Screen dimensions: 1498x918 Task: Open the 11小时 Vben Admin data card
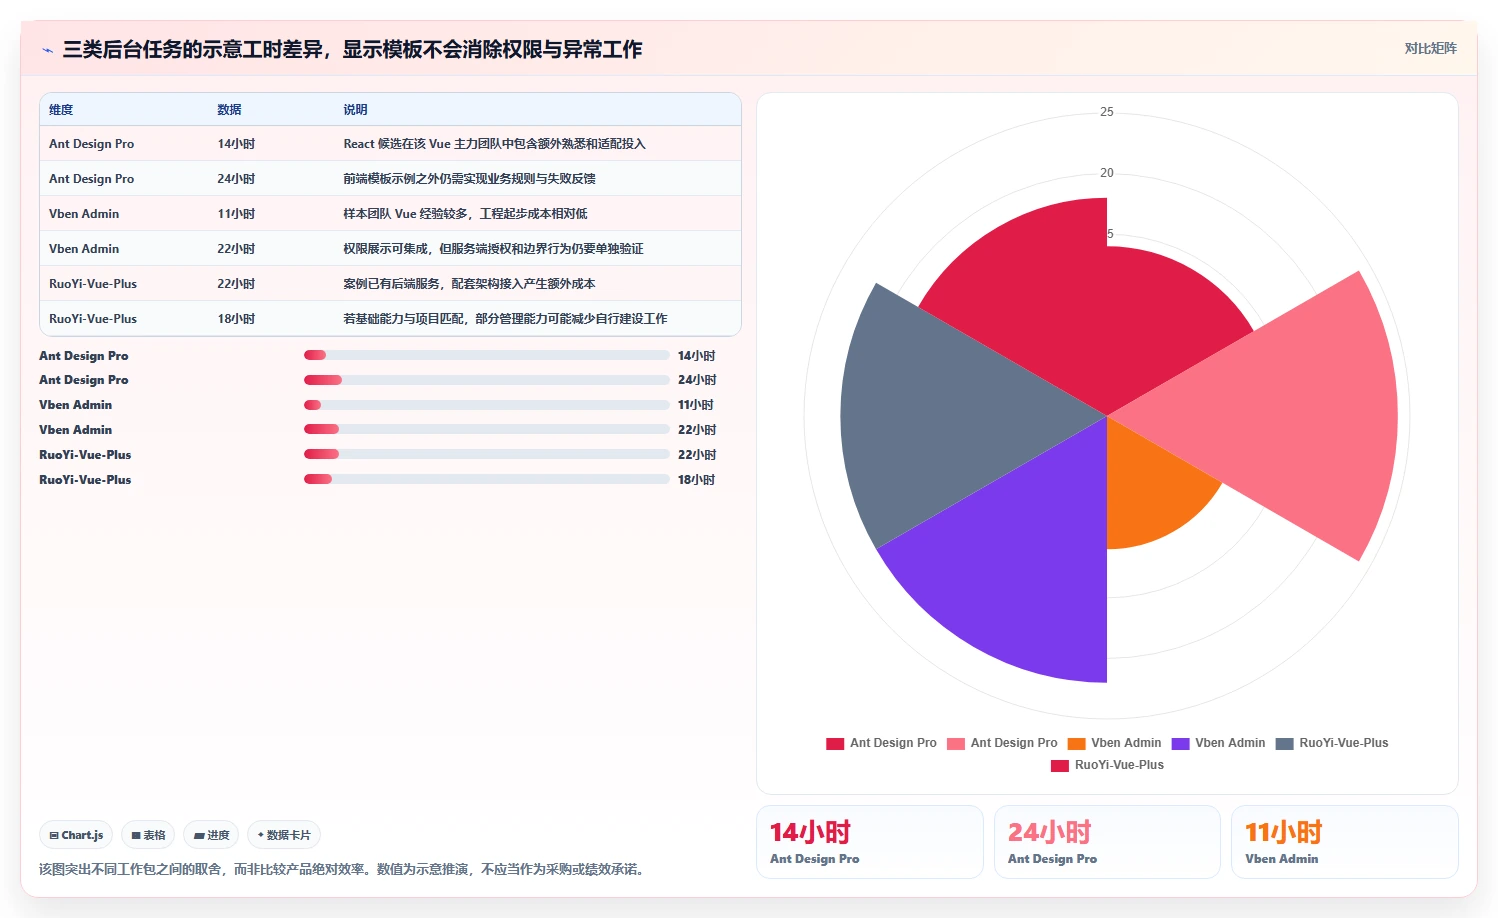tap(1344, 842)
